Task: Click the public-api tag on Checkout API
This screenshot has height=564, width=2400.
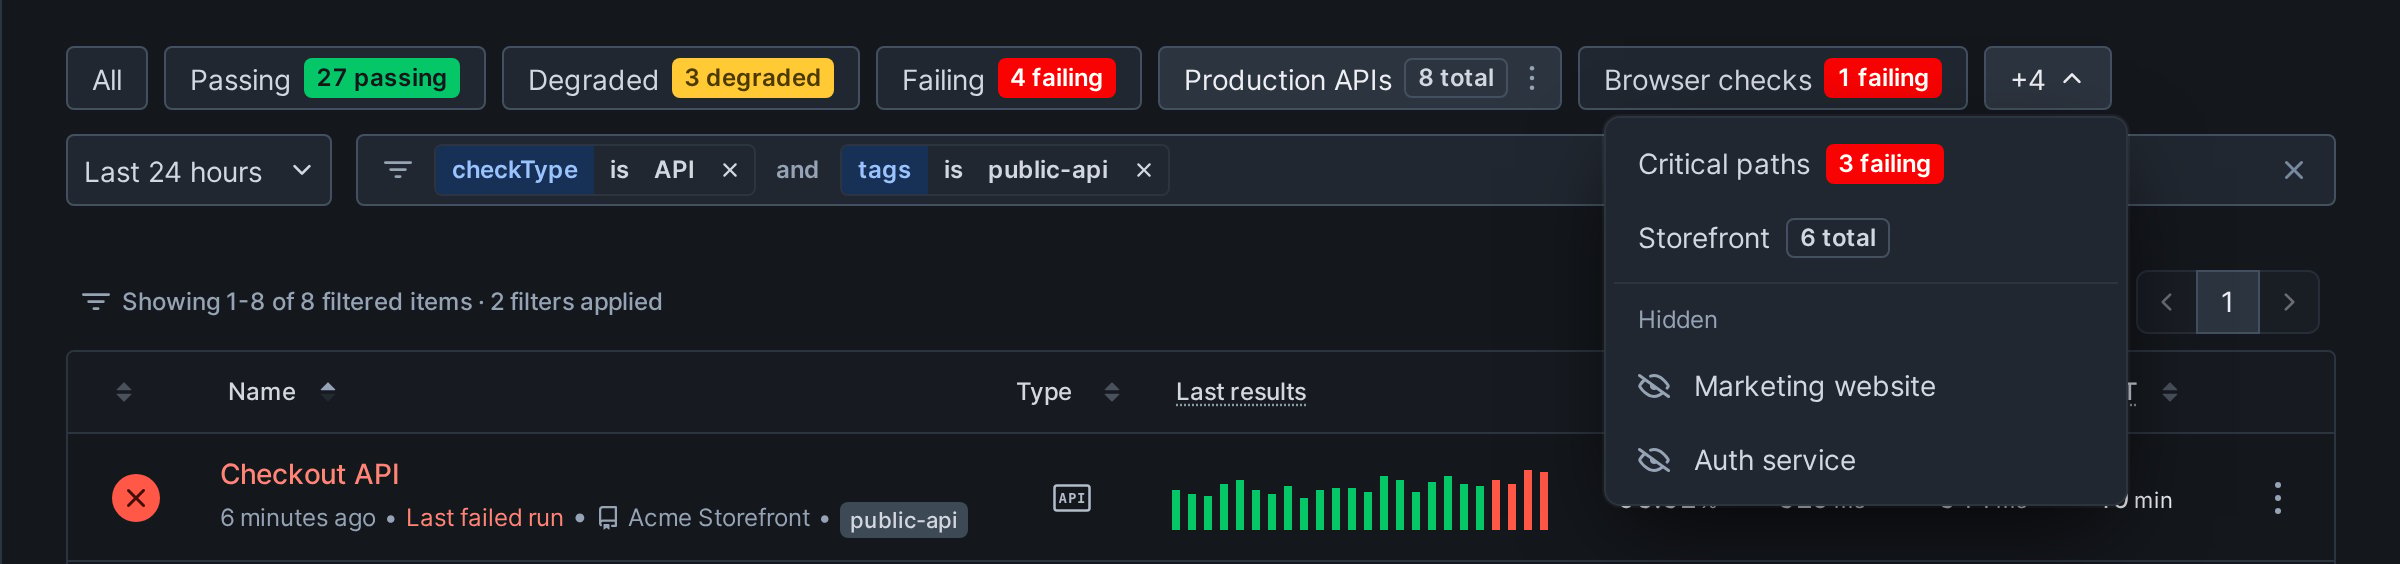Action: pyautogui.click(x=903, y=520)
